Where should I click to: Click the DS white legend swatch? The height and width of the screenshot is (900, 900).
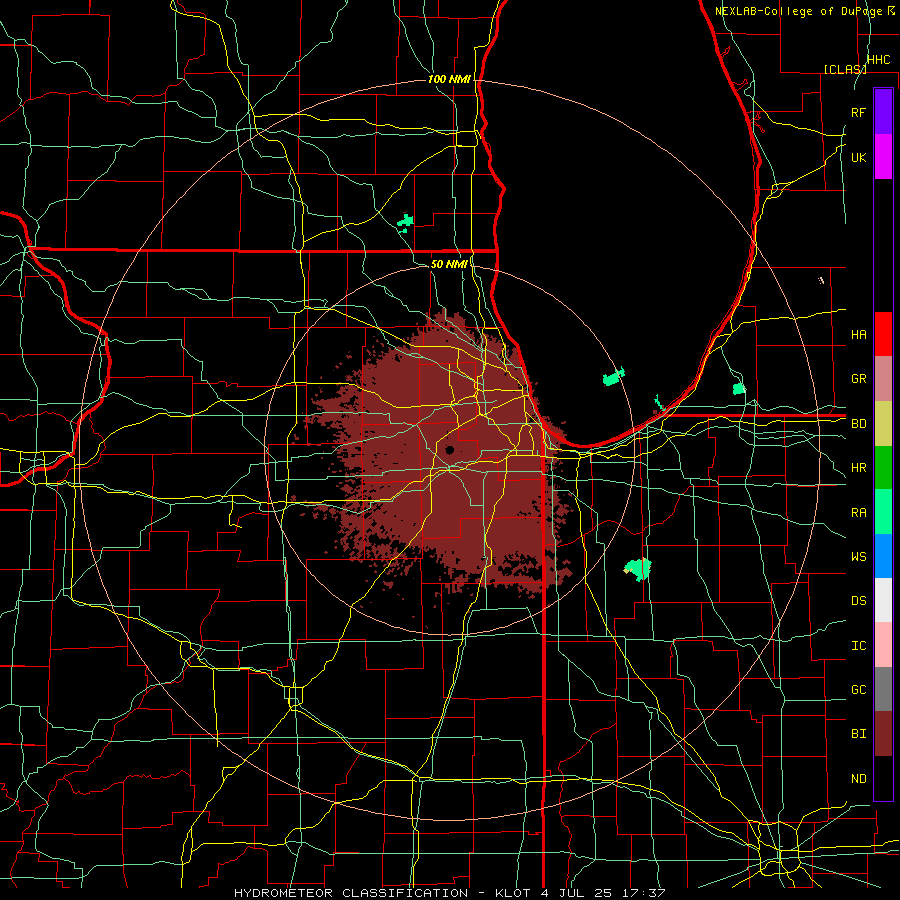click(883, 600)
